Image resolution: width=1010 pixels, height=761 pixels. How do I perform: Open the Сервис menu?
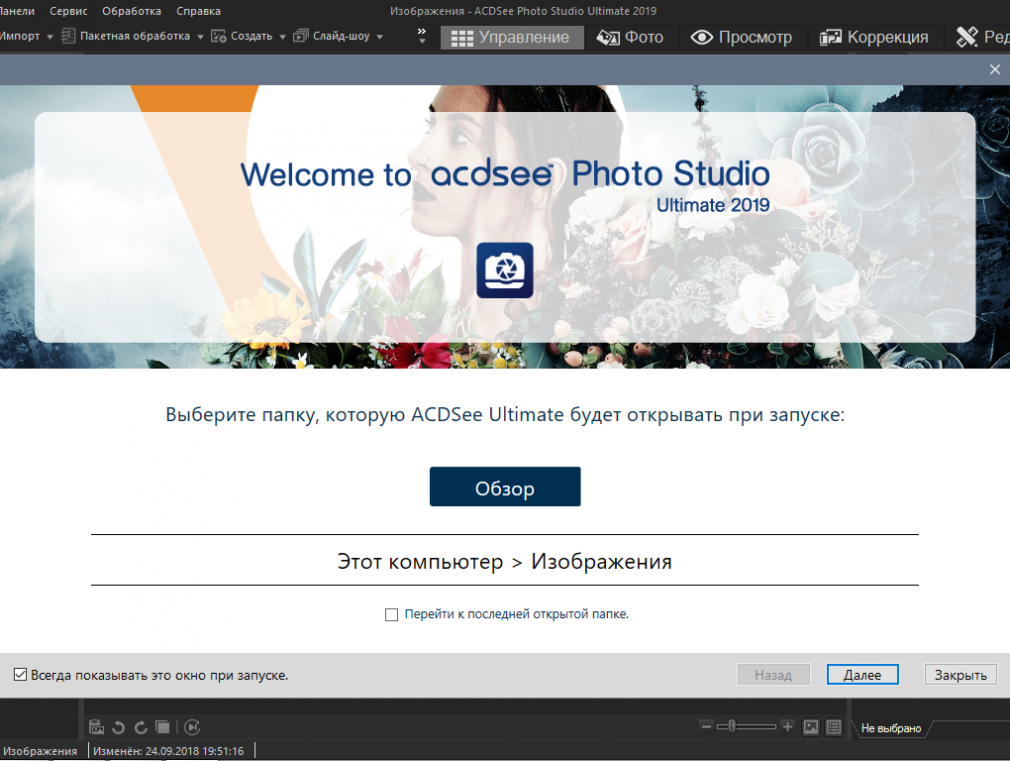coord(68,11)
